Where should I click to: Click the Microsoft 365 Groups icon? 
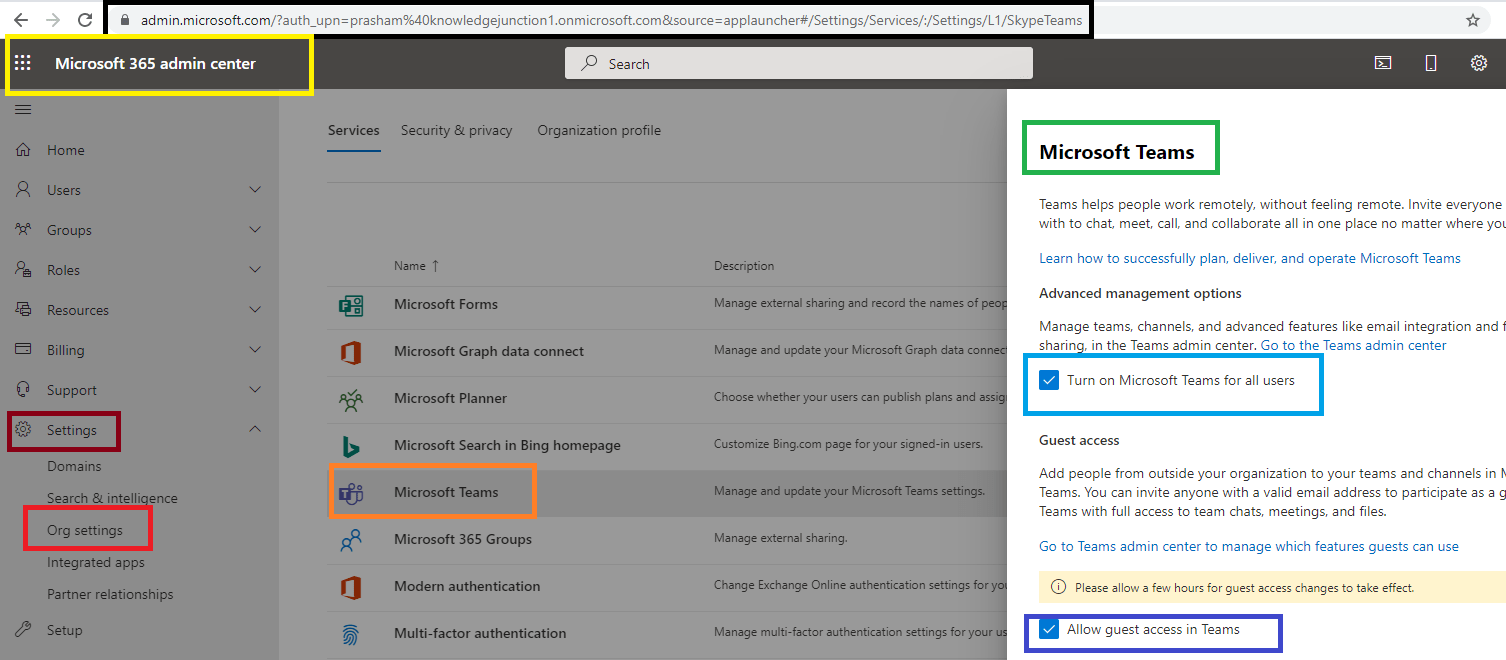click(x=351, y=540)
